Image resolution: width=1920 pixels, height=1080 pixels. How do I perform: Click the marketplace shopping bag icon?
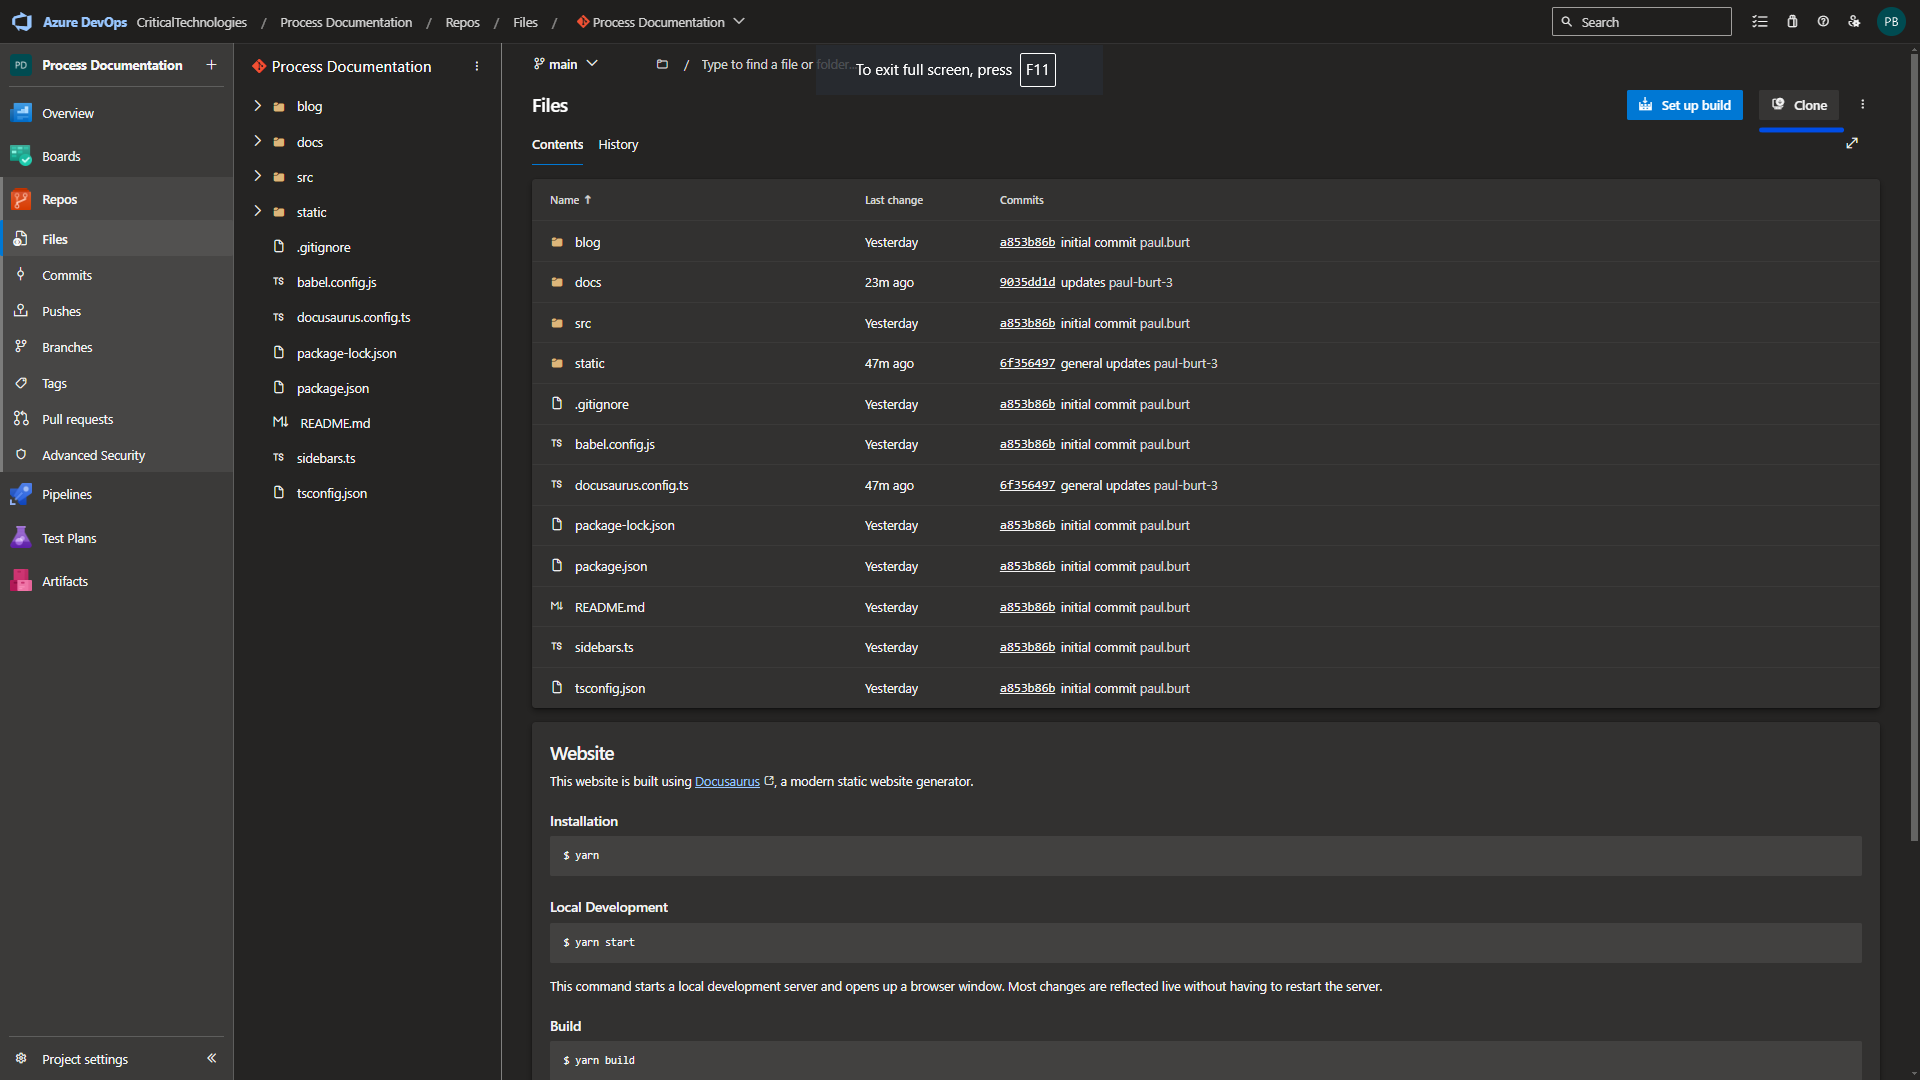click(1792, 22)
